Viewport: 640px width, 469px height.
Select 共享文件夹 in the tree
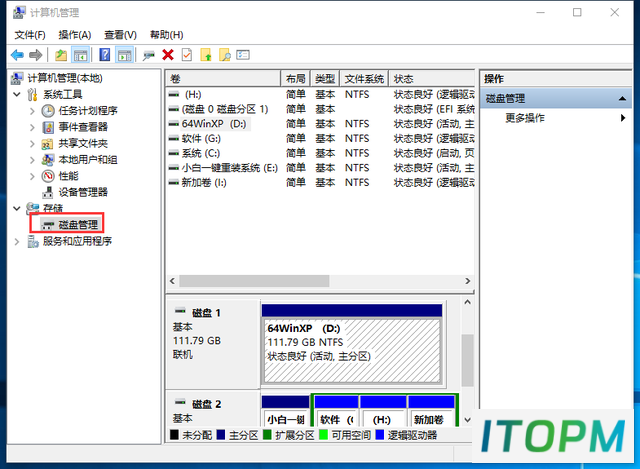pyautogui.click(x=83, y=143)
